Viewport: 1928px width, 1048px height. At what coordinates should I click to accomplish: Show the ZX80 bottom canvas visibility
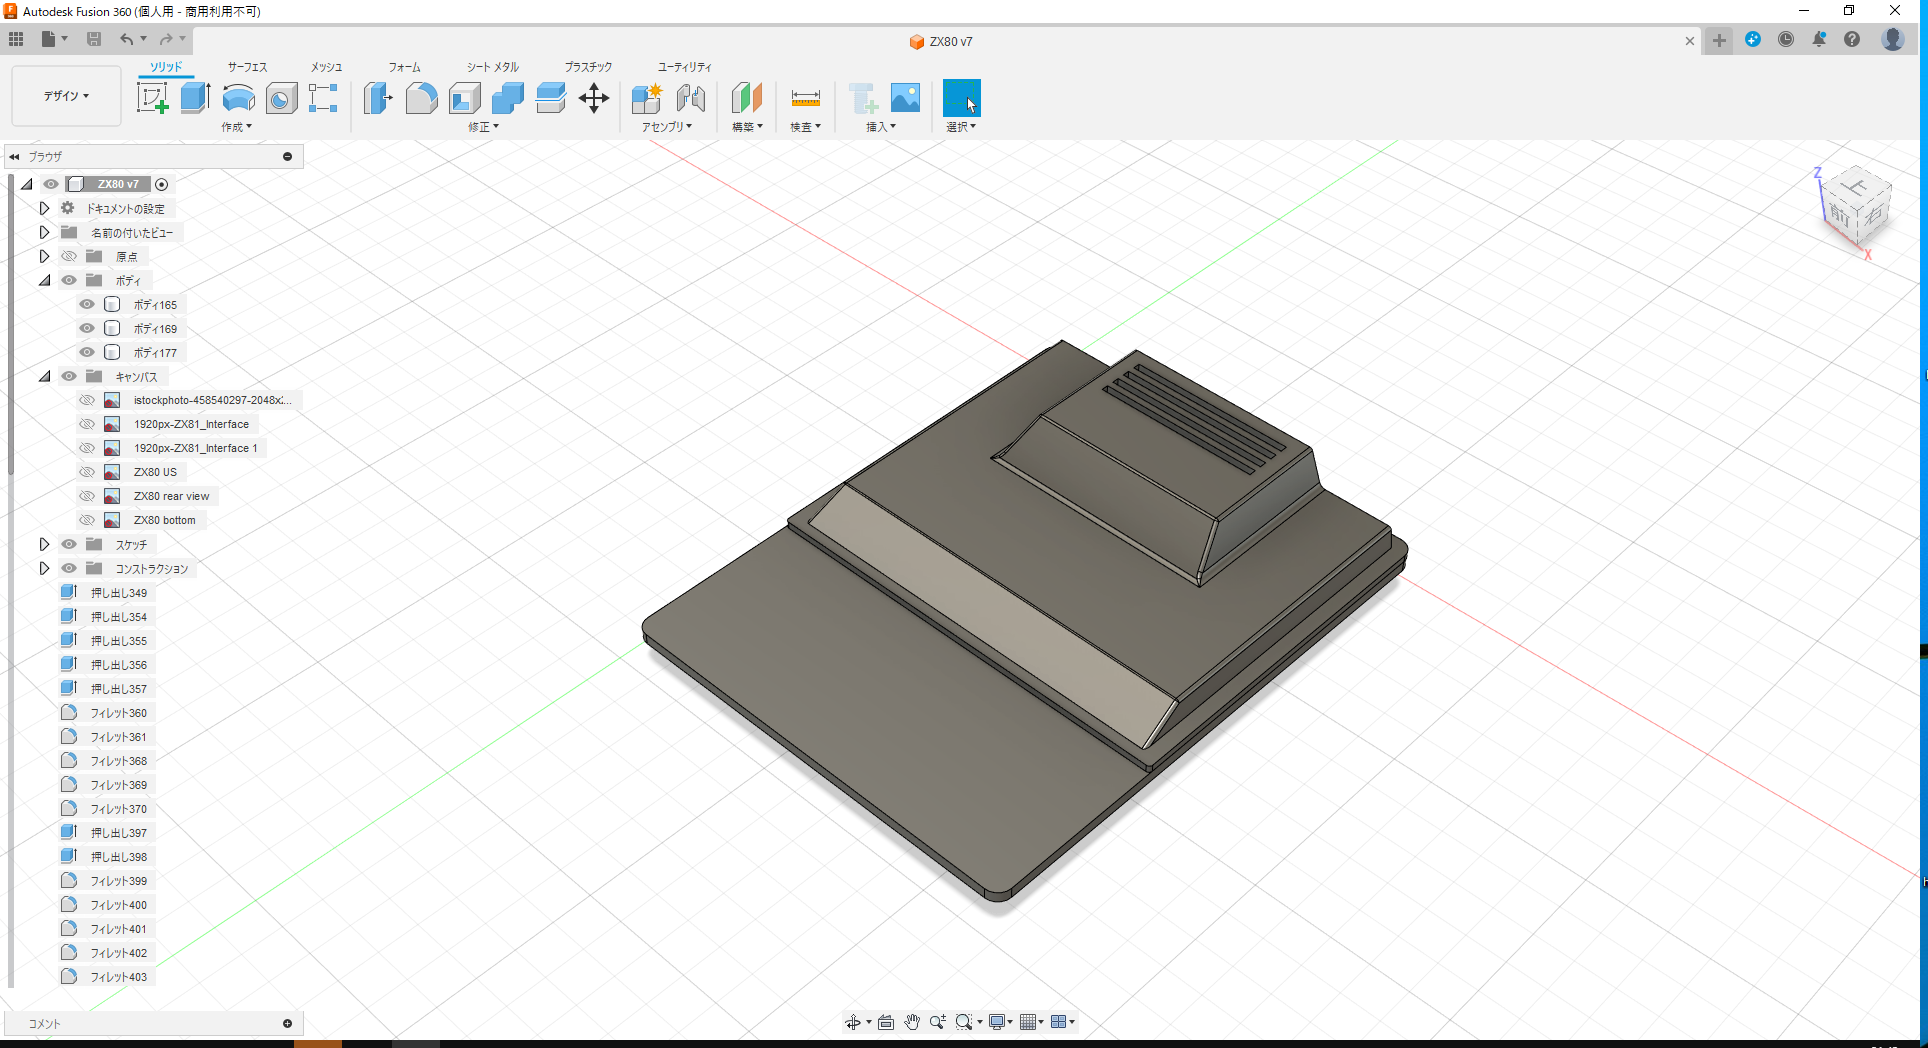[87, 519]
